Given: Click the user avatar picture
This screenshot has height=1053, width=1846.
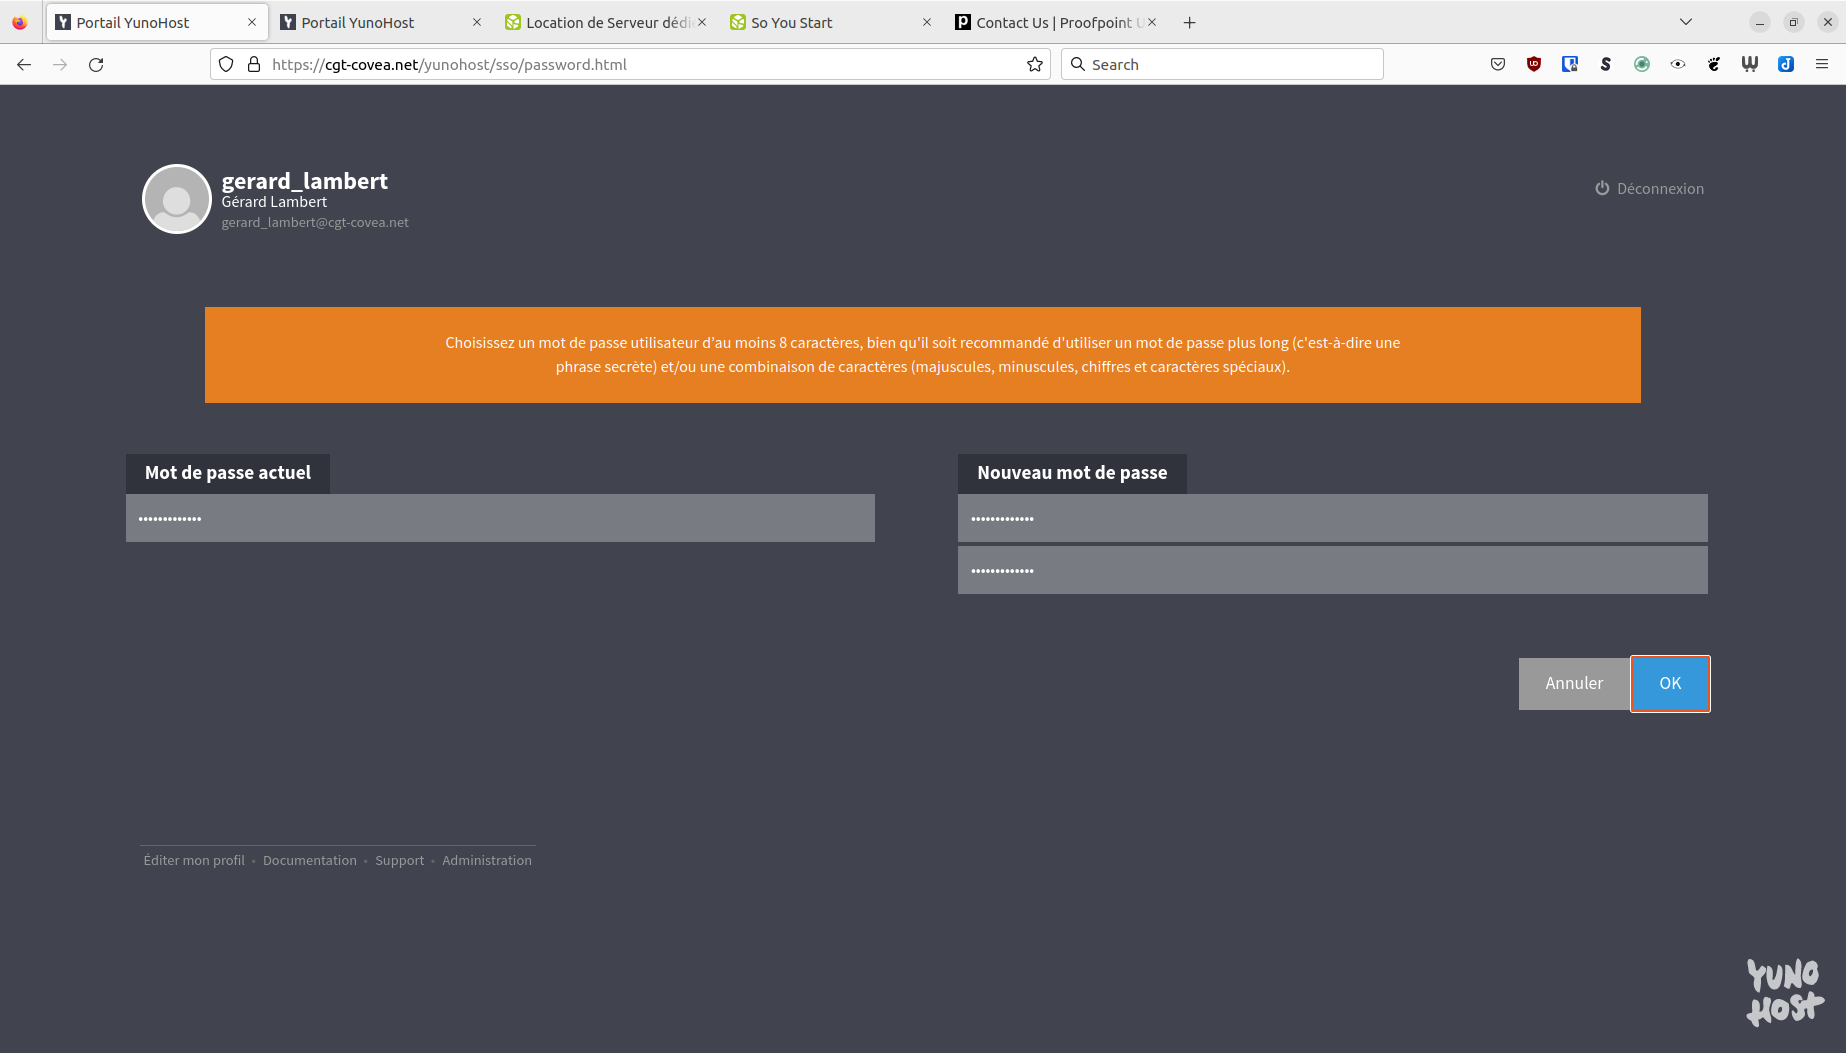Looking at the screenshot, I should pyautogui.click(x=176, y=199).
